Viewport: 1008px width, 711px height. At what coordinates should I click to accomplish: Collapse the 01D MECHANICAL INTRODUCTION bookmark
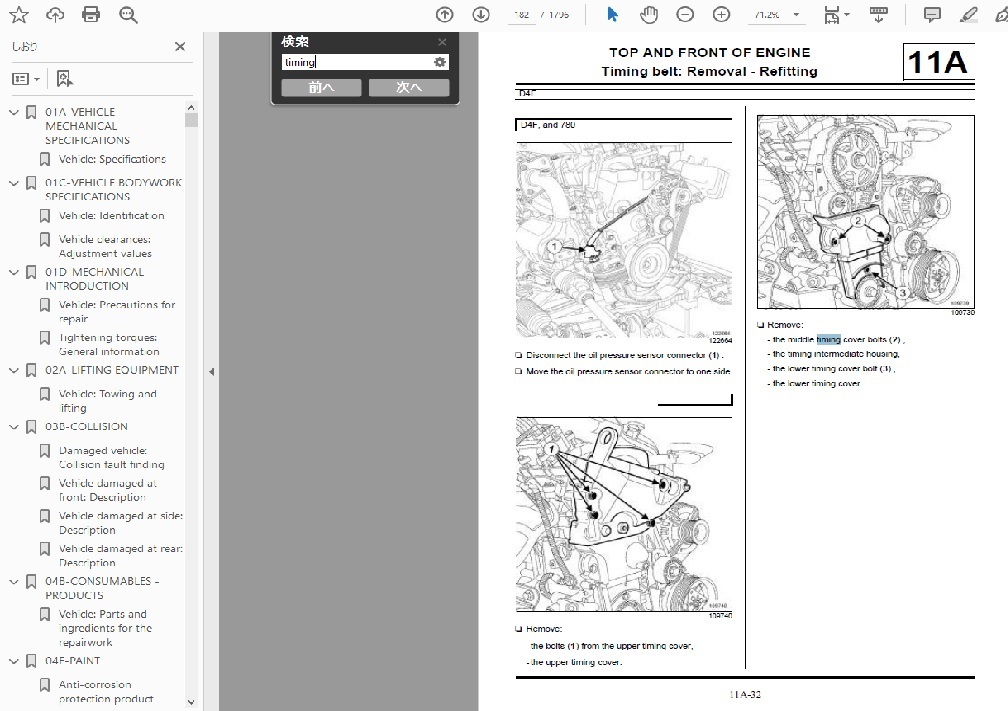tap(14, 273)
